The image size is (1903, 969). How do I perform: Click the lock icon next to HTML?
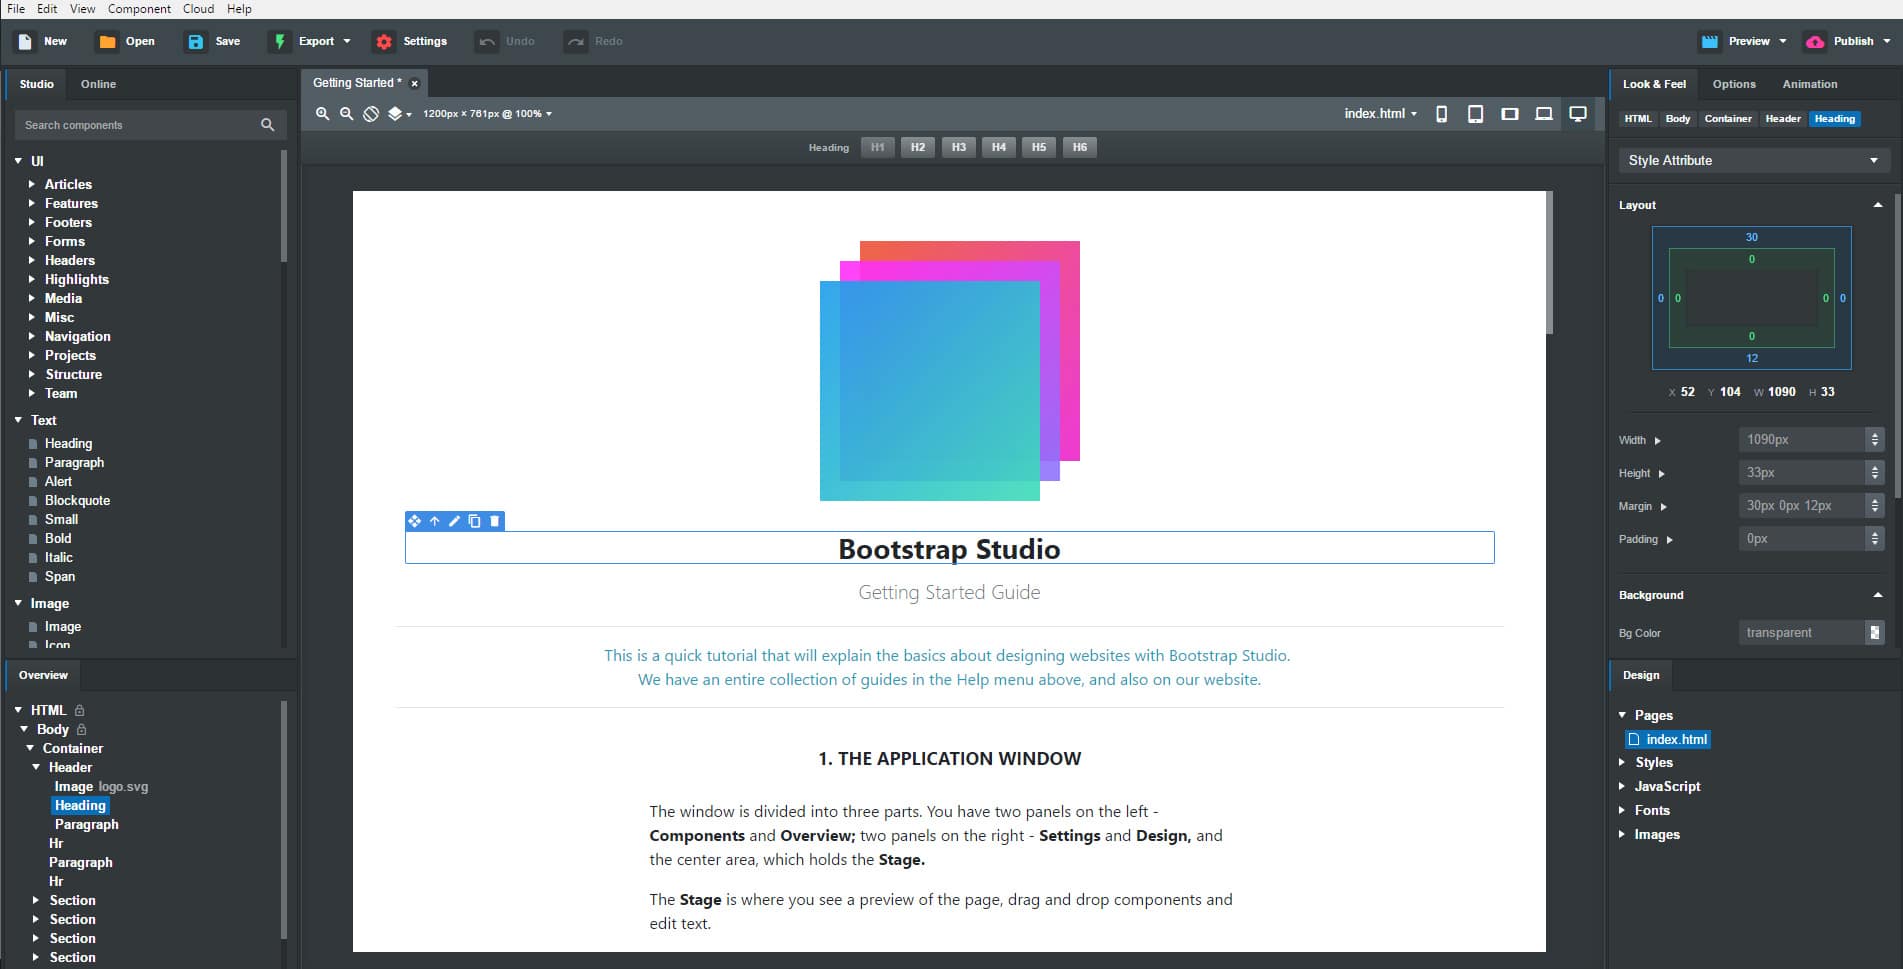80,710
